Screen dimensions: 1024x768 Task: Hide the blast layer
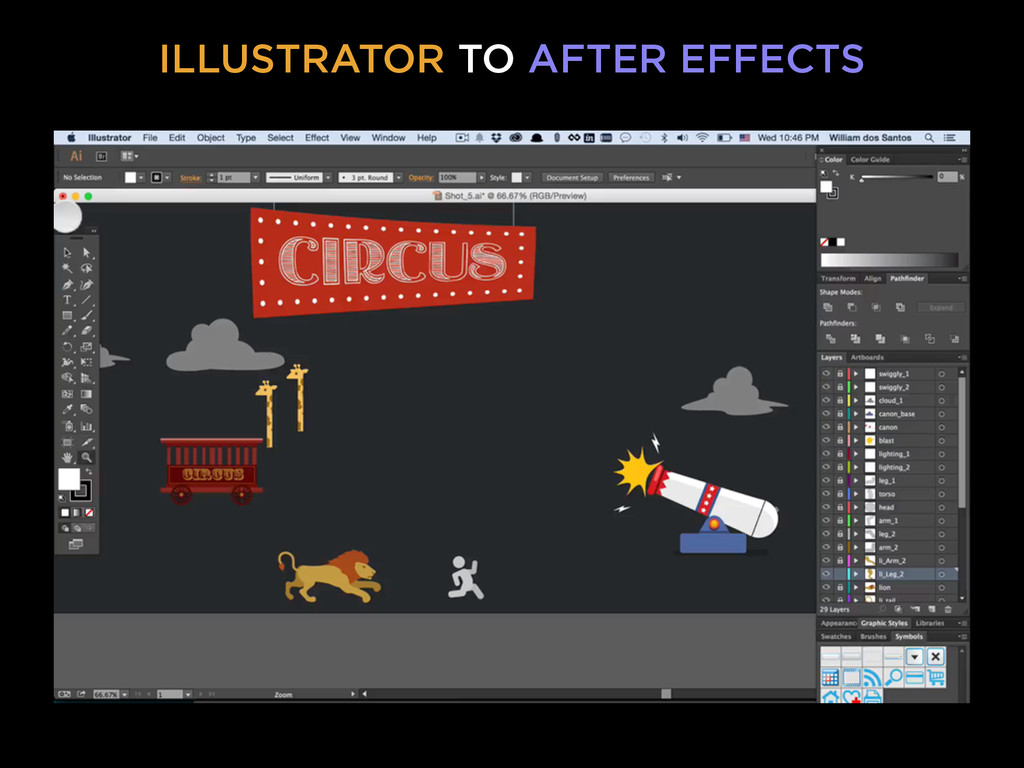coord(826,441)
